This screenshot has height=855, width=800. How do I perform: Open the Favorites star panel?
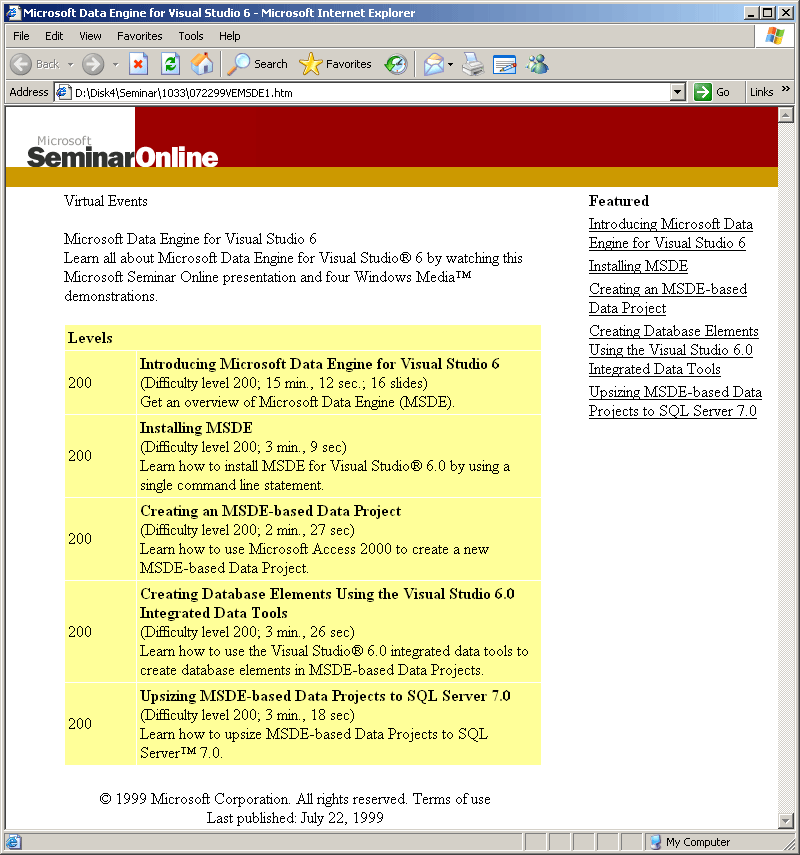click(x=335, y=64)
